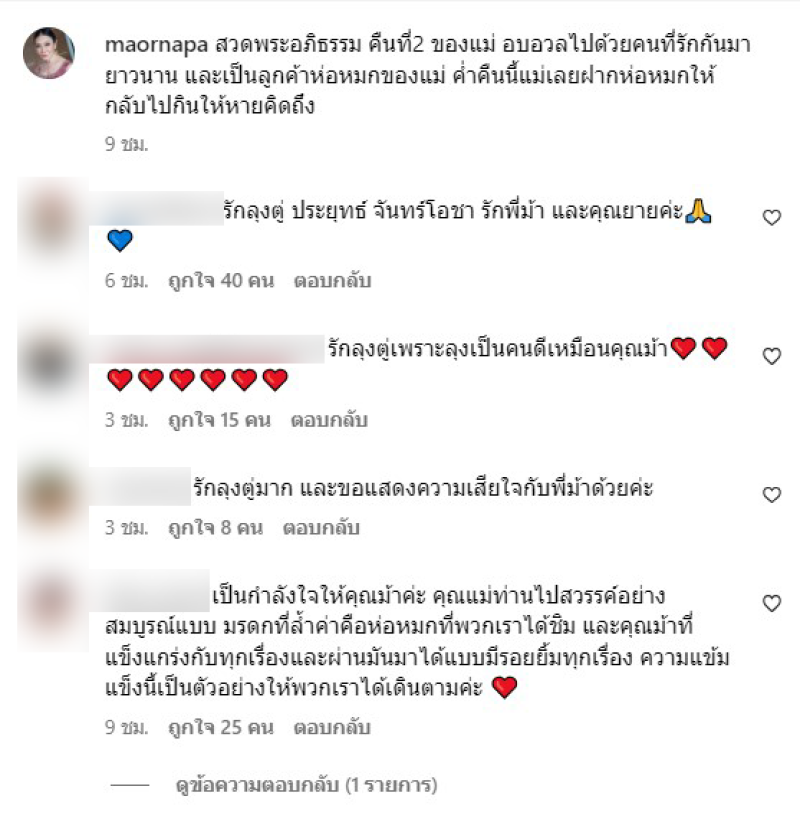The image size is (800, 819).
Task: Like the comment รักลุงตู่มาก
Action: click(x=772, y=494)
